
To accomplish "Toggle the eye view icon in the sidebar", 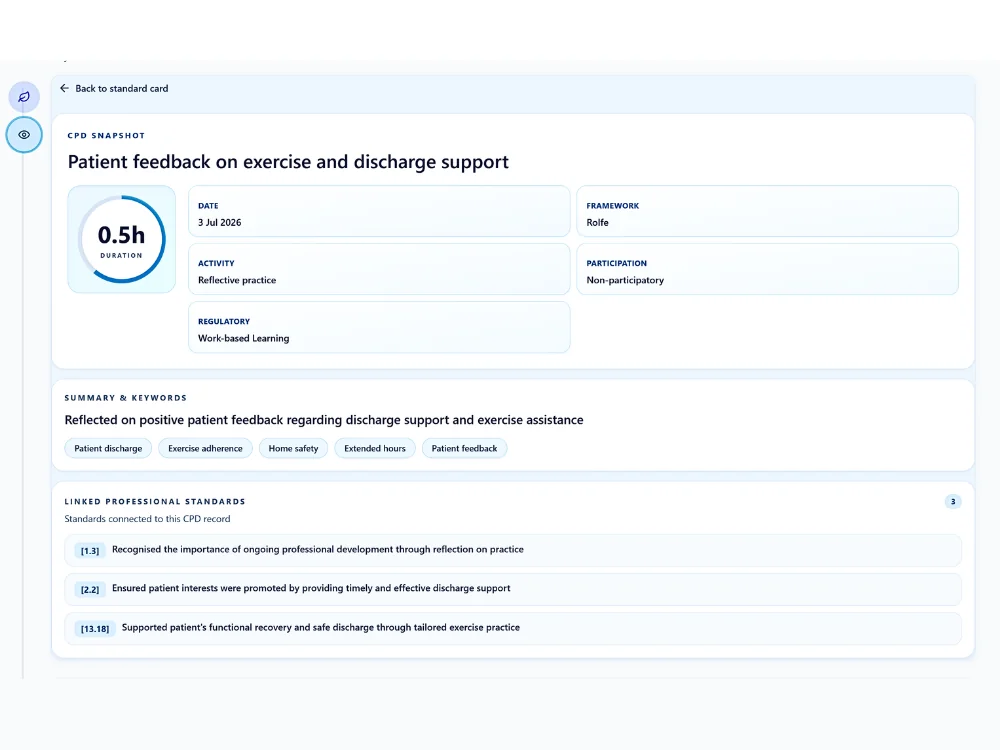I will tap(24, 135).
